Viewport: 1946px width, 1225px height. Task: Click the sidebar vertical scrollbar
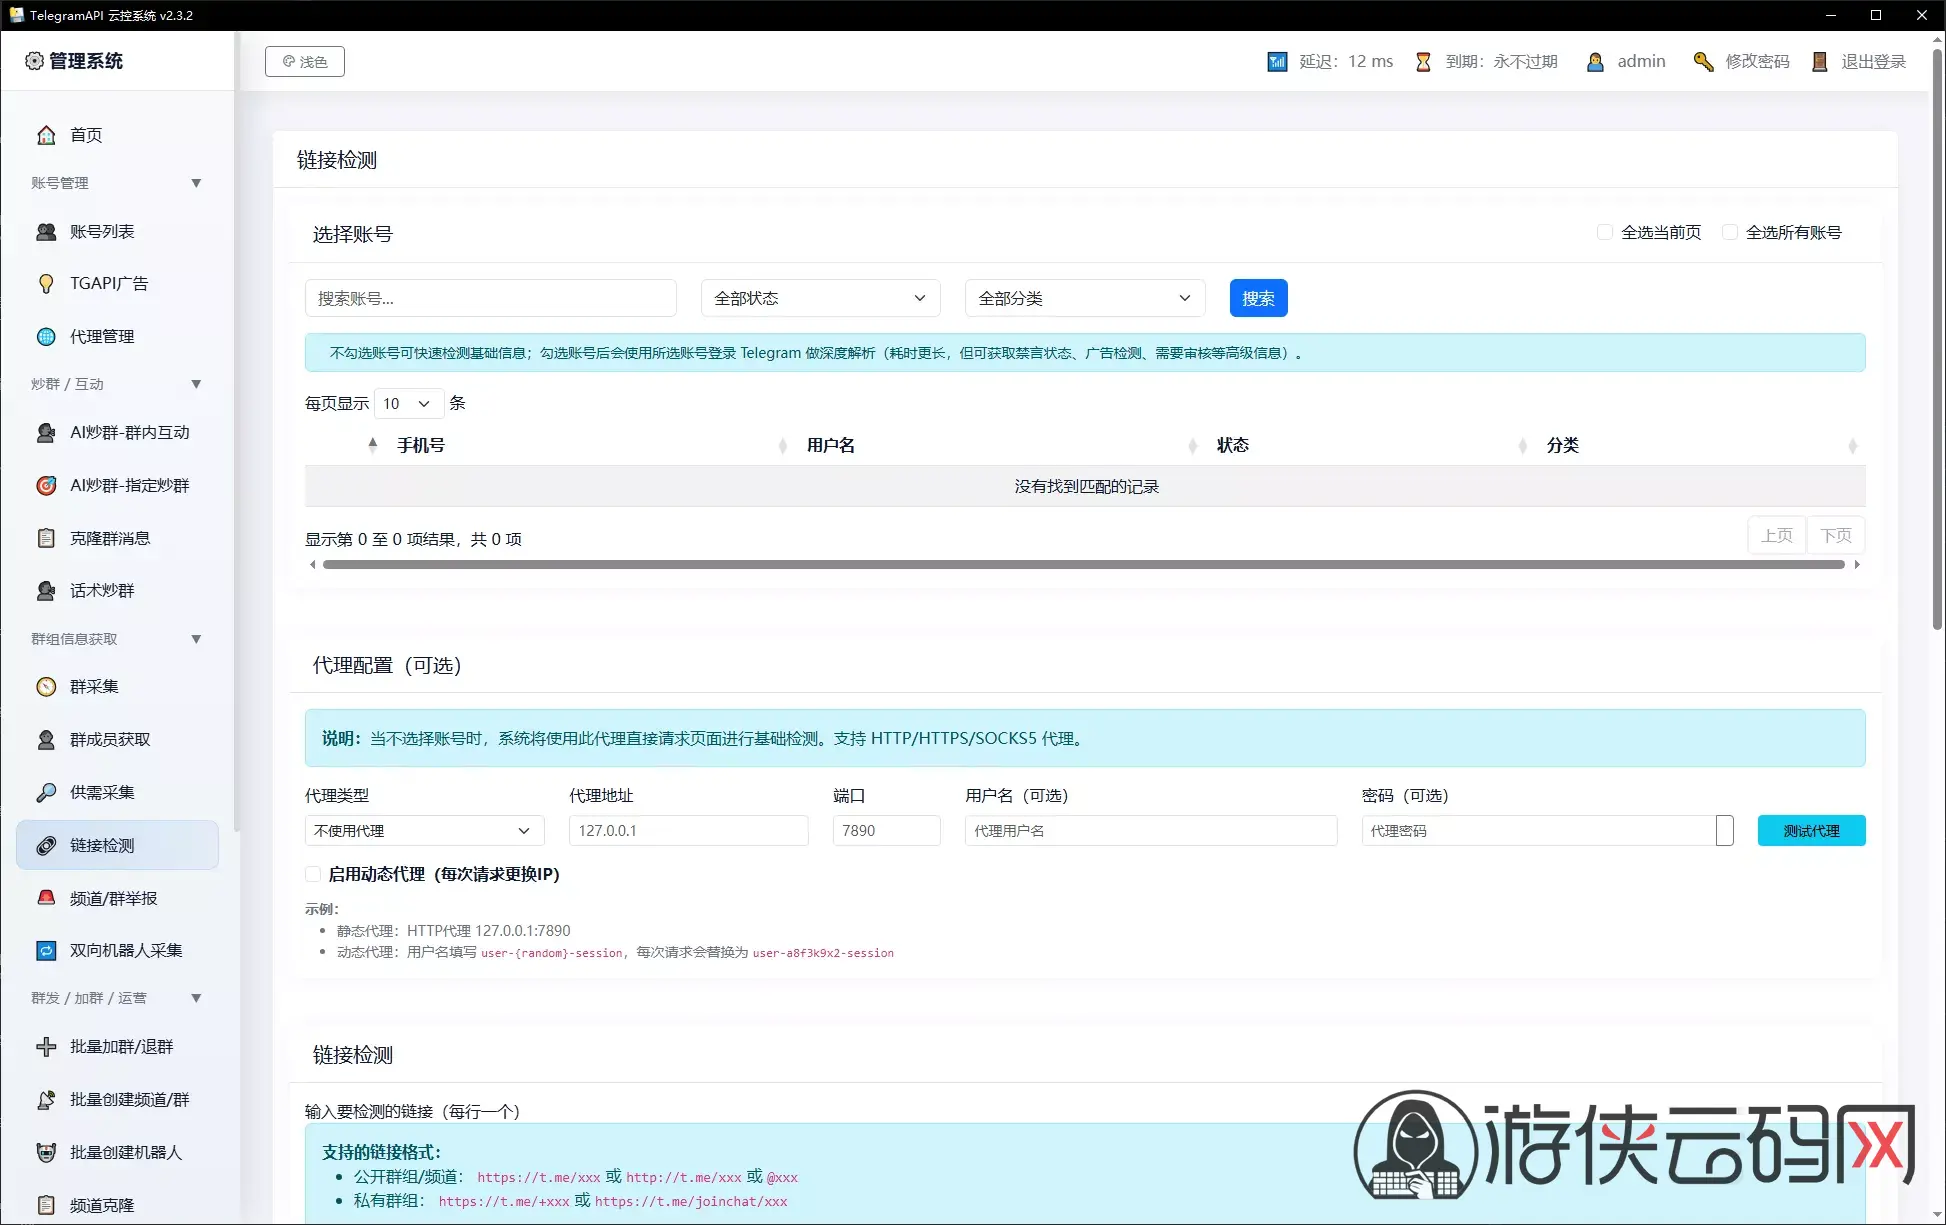[237, 430]
